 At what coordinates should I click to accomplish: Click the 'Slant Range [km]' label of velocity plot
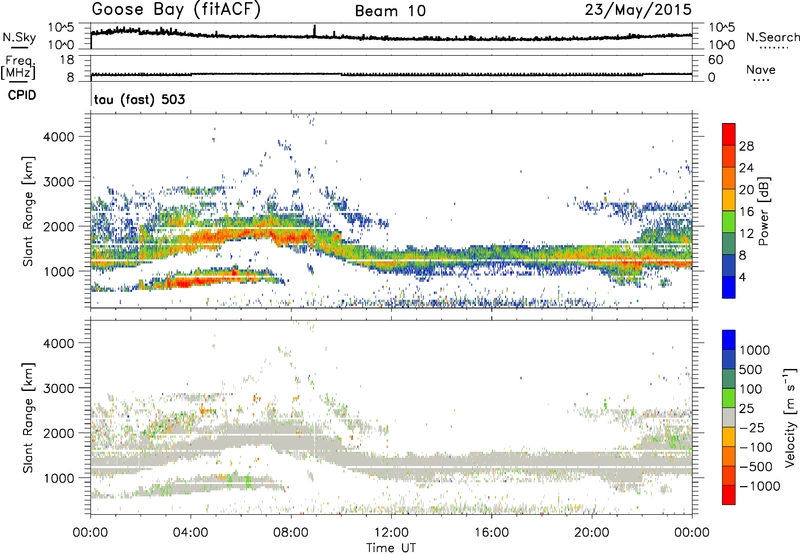[x=28, y=418]
